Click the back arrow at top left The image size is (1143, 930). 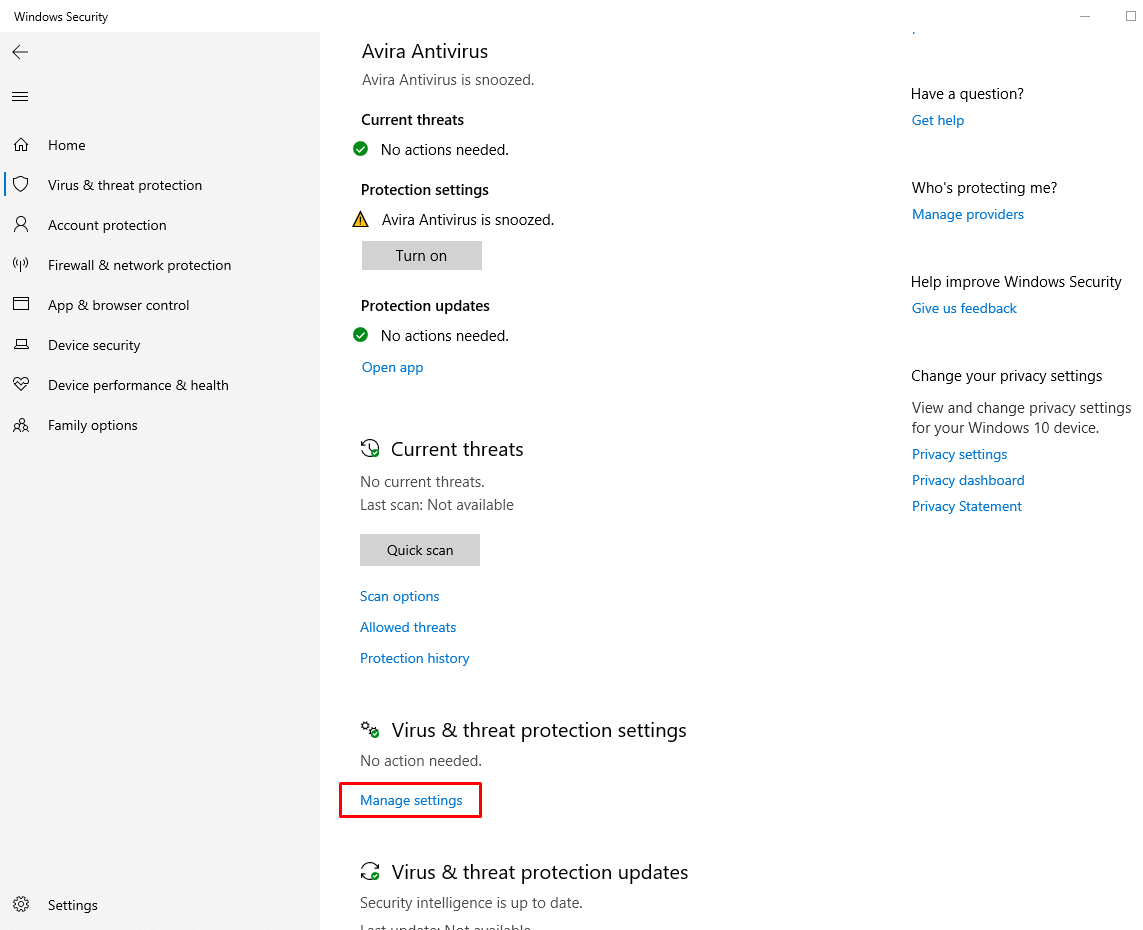coord(19,52)
